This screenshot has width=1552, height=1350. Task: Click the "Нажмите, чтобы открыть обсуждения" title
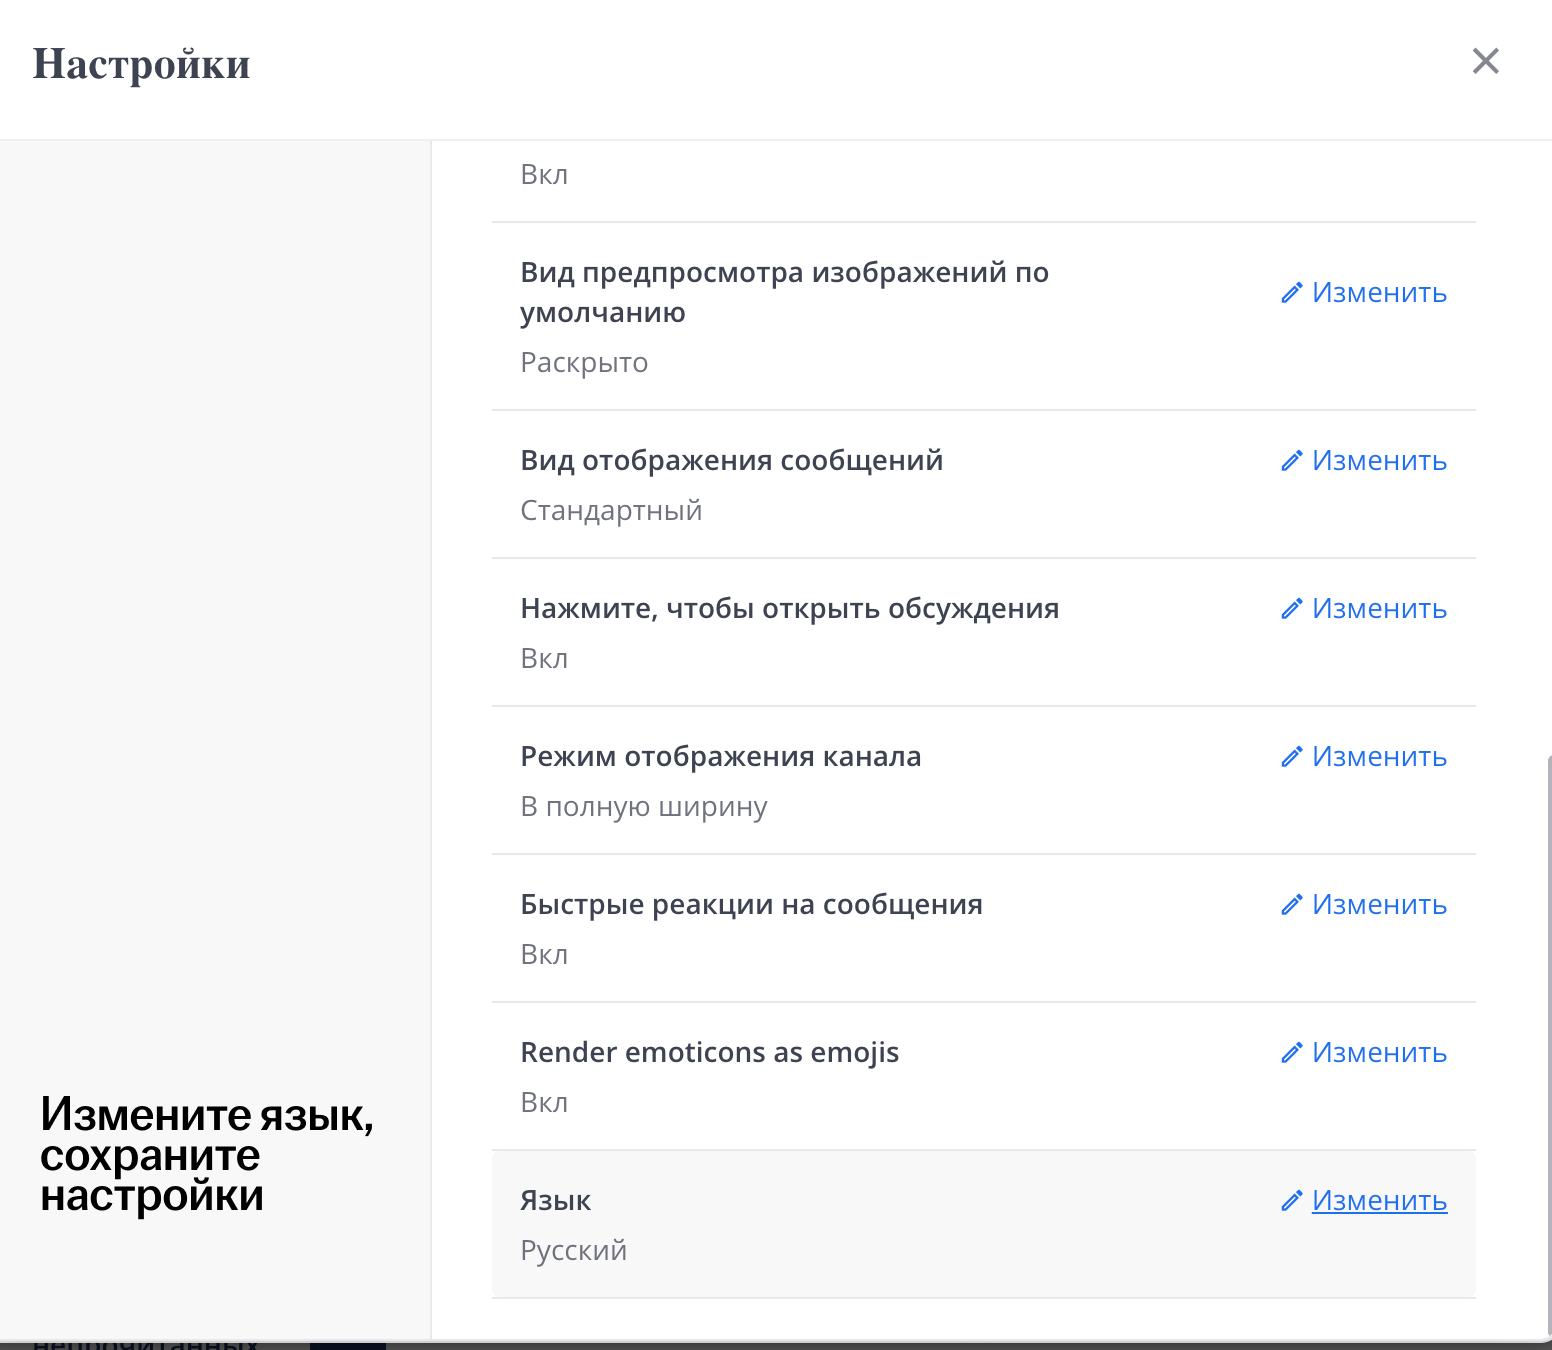click(x=790, y=609)
